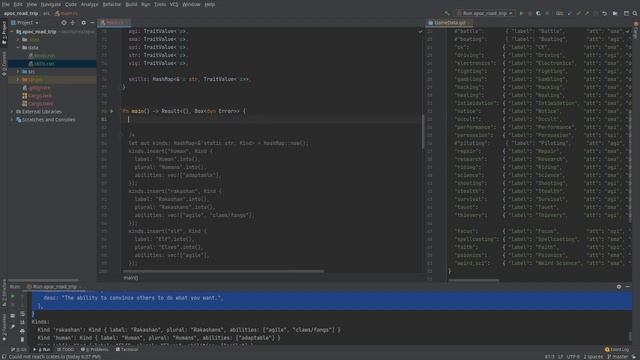The image size is (640, 360).
Task: Collapse the apoc_road_trip root node
Action: (x=12, y=31)
